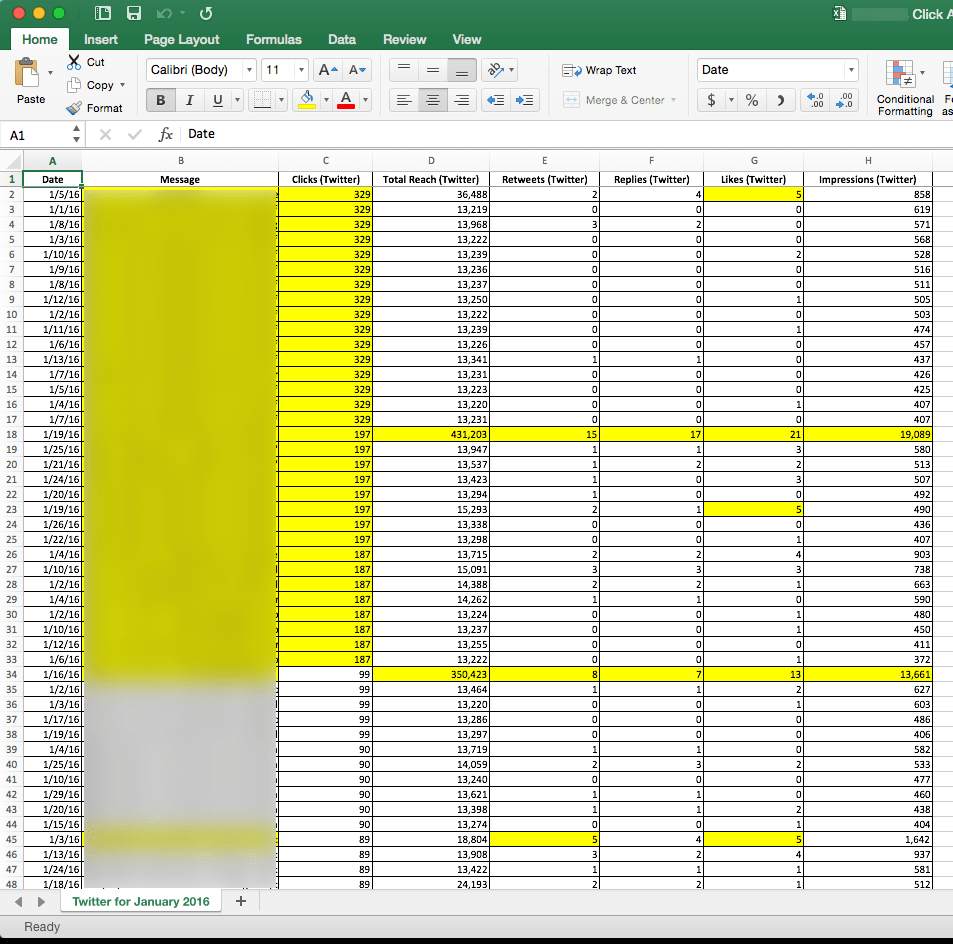
Task: Open the Date number format dropdown
Action: click(x=851, y=70)
